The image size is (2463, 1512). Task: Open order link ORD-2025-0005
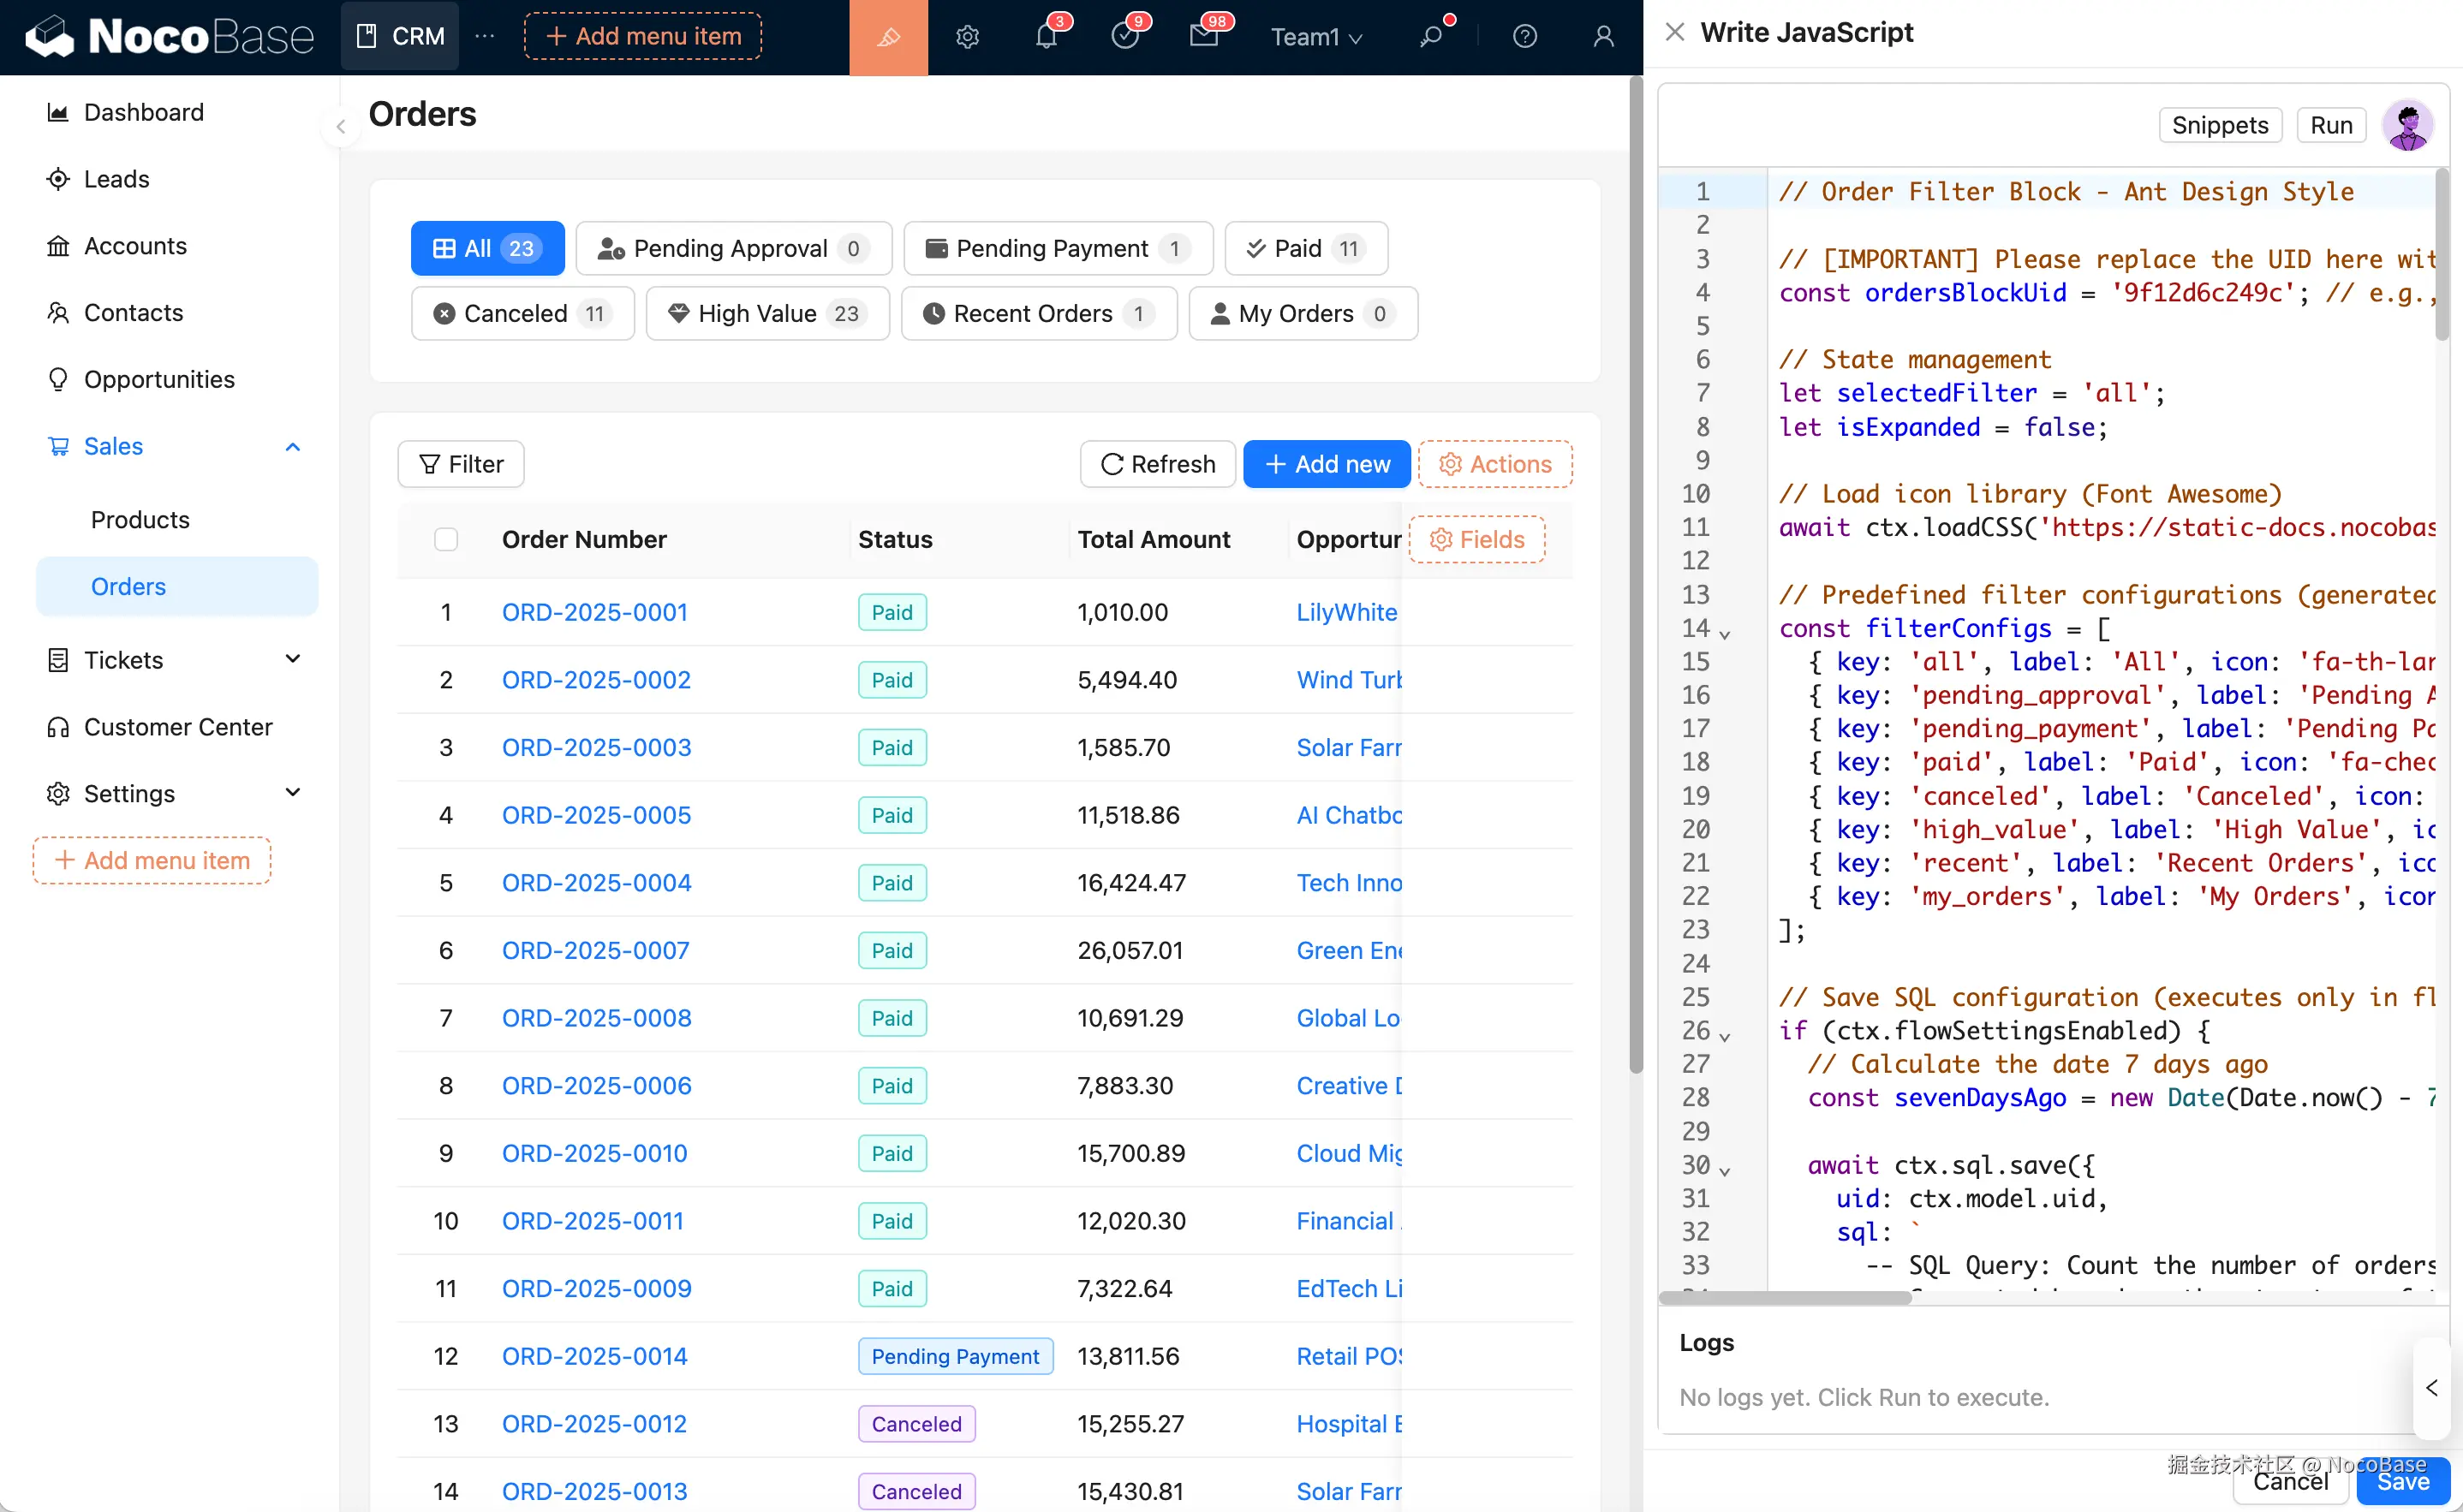[596, 815]
